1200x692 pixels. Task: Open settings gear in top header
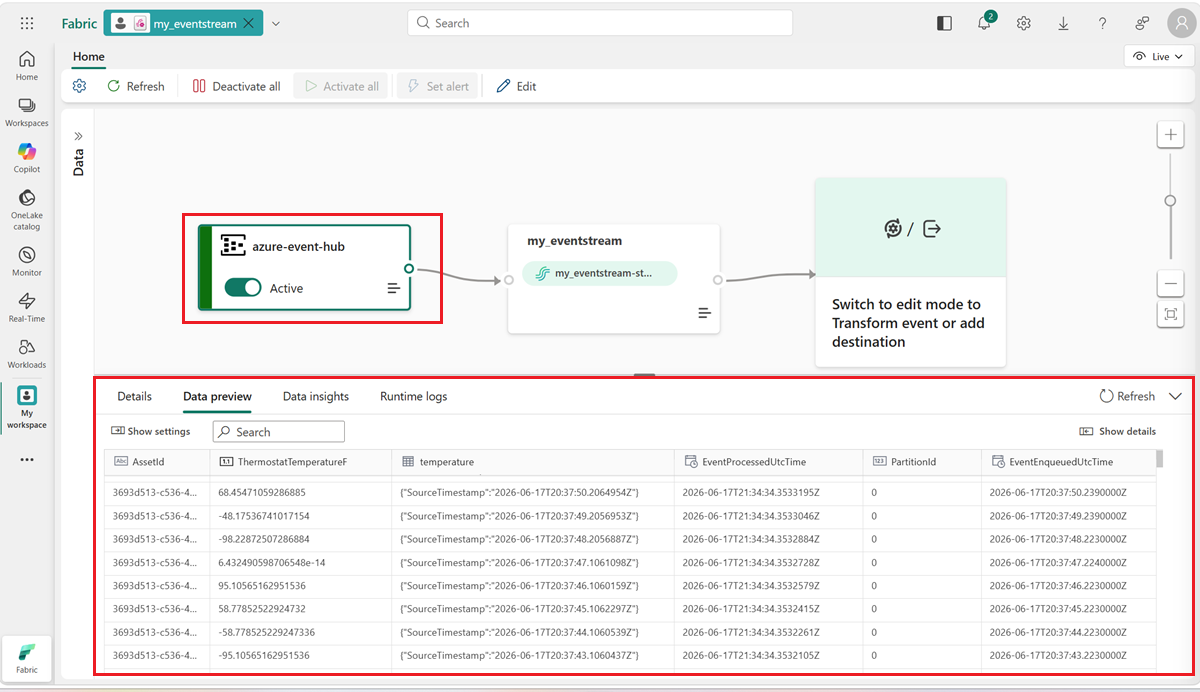(1024, 23)
